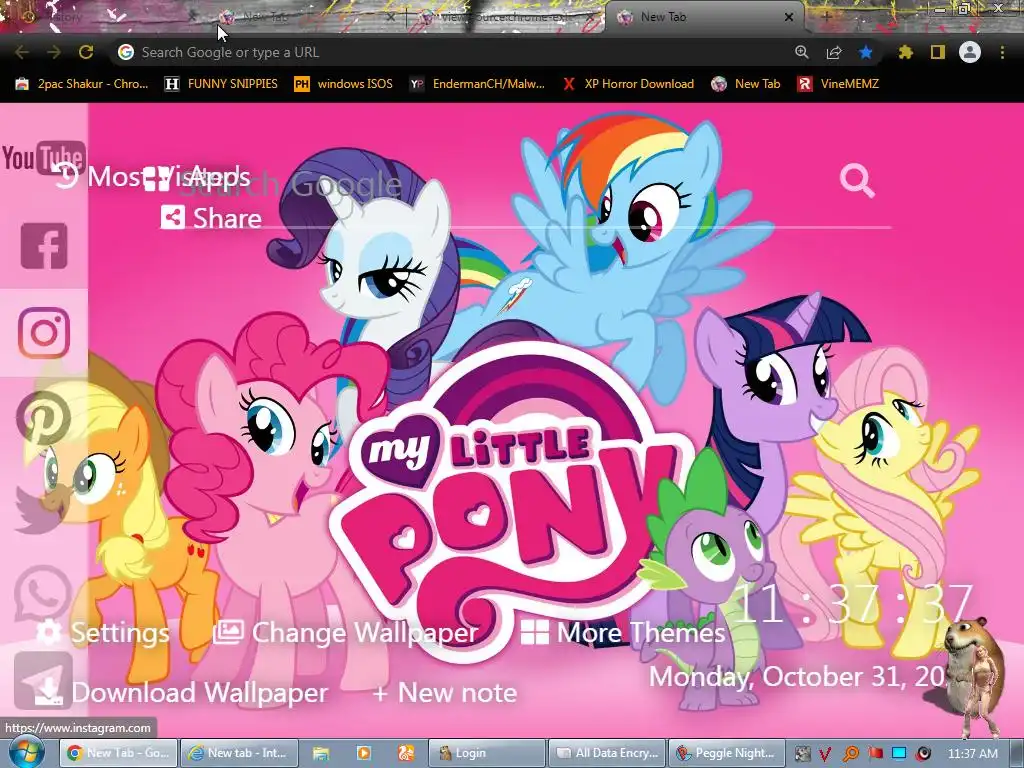Screen dimensions: 1024x768
Task: Close the active New Tab tab
Action: click(x=789, y=17)
